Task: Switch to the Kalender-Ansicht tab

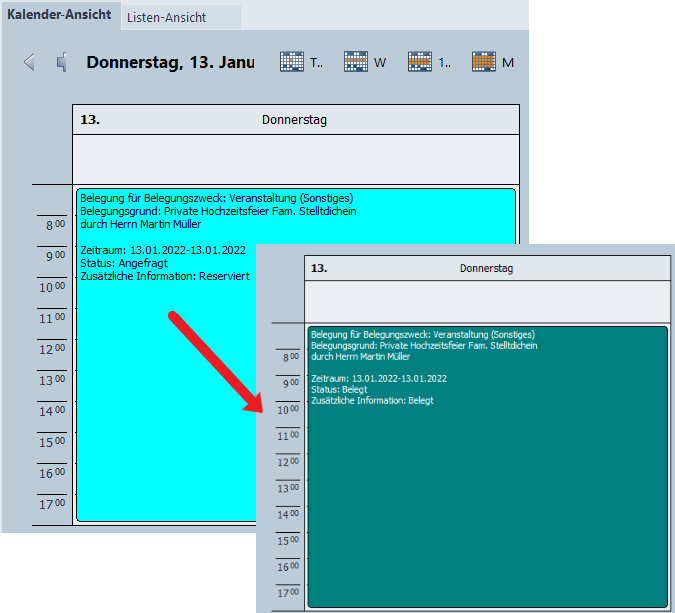Action: tap(59, 15)
